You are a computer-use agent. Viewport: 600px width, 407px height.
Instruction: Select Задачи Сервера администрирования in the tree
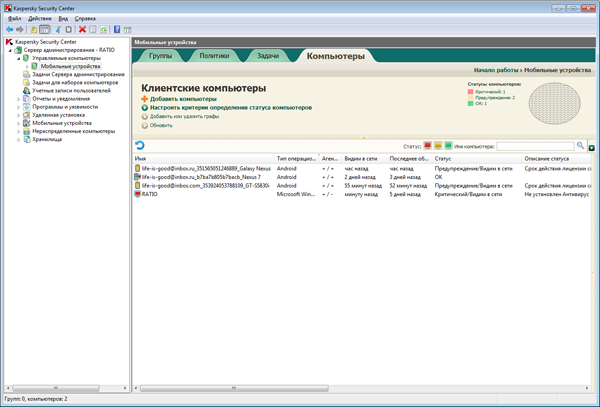[x=78, y=74]
